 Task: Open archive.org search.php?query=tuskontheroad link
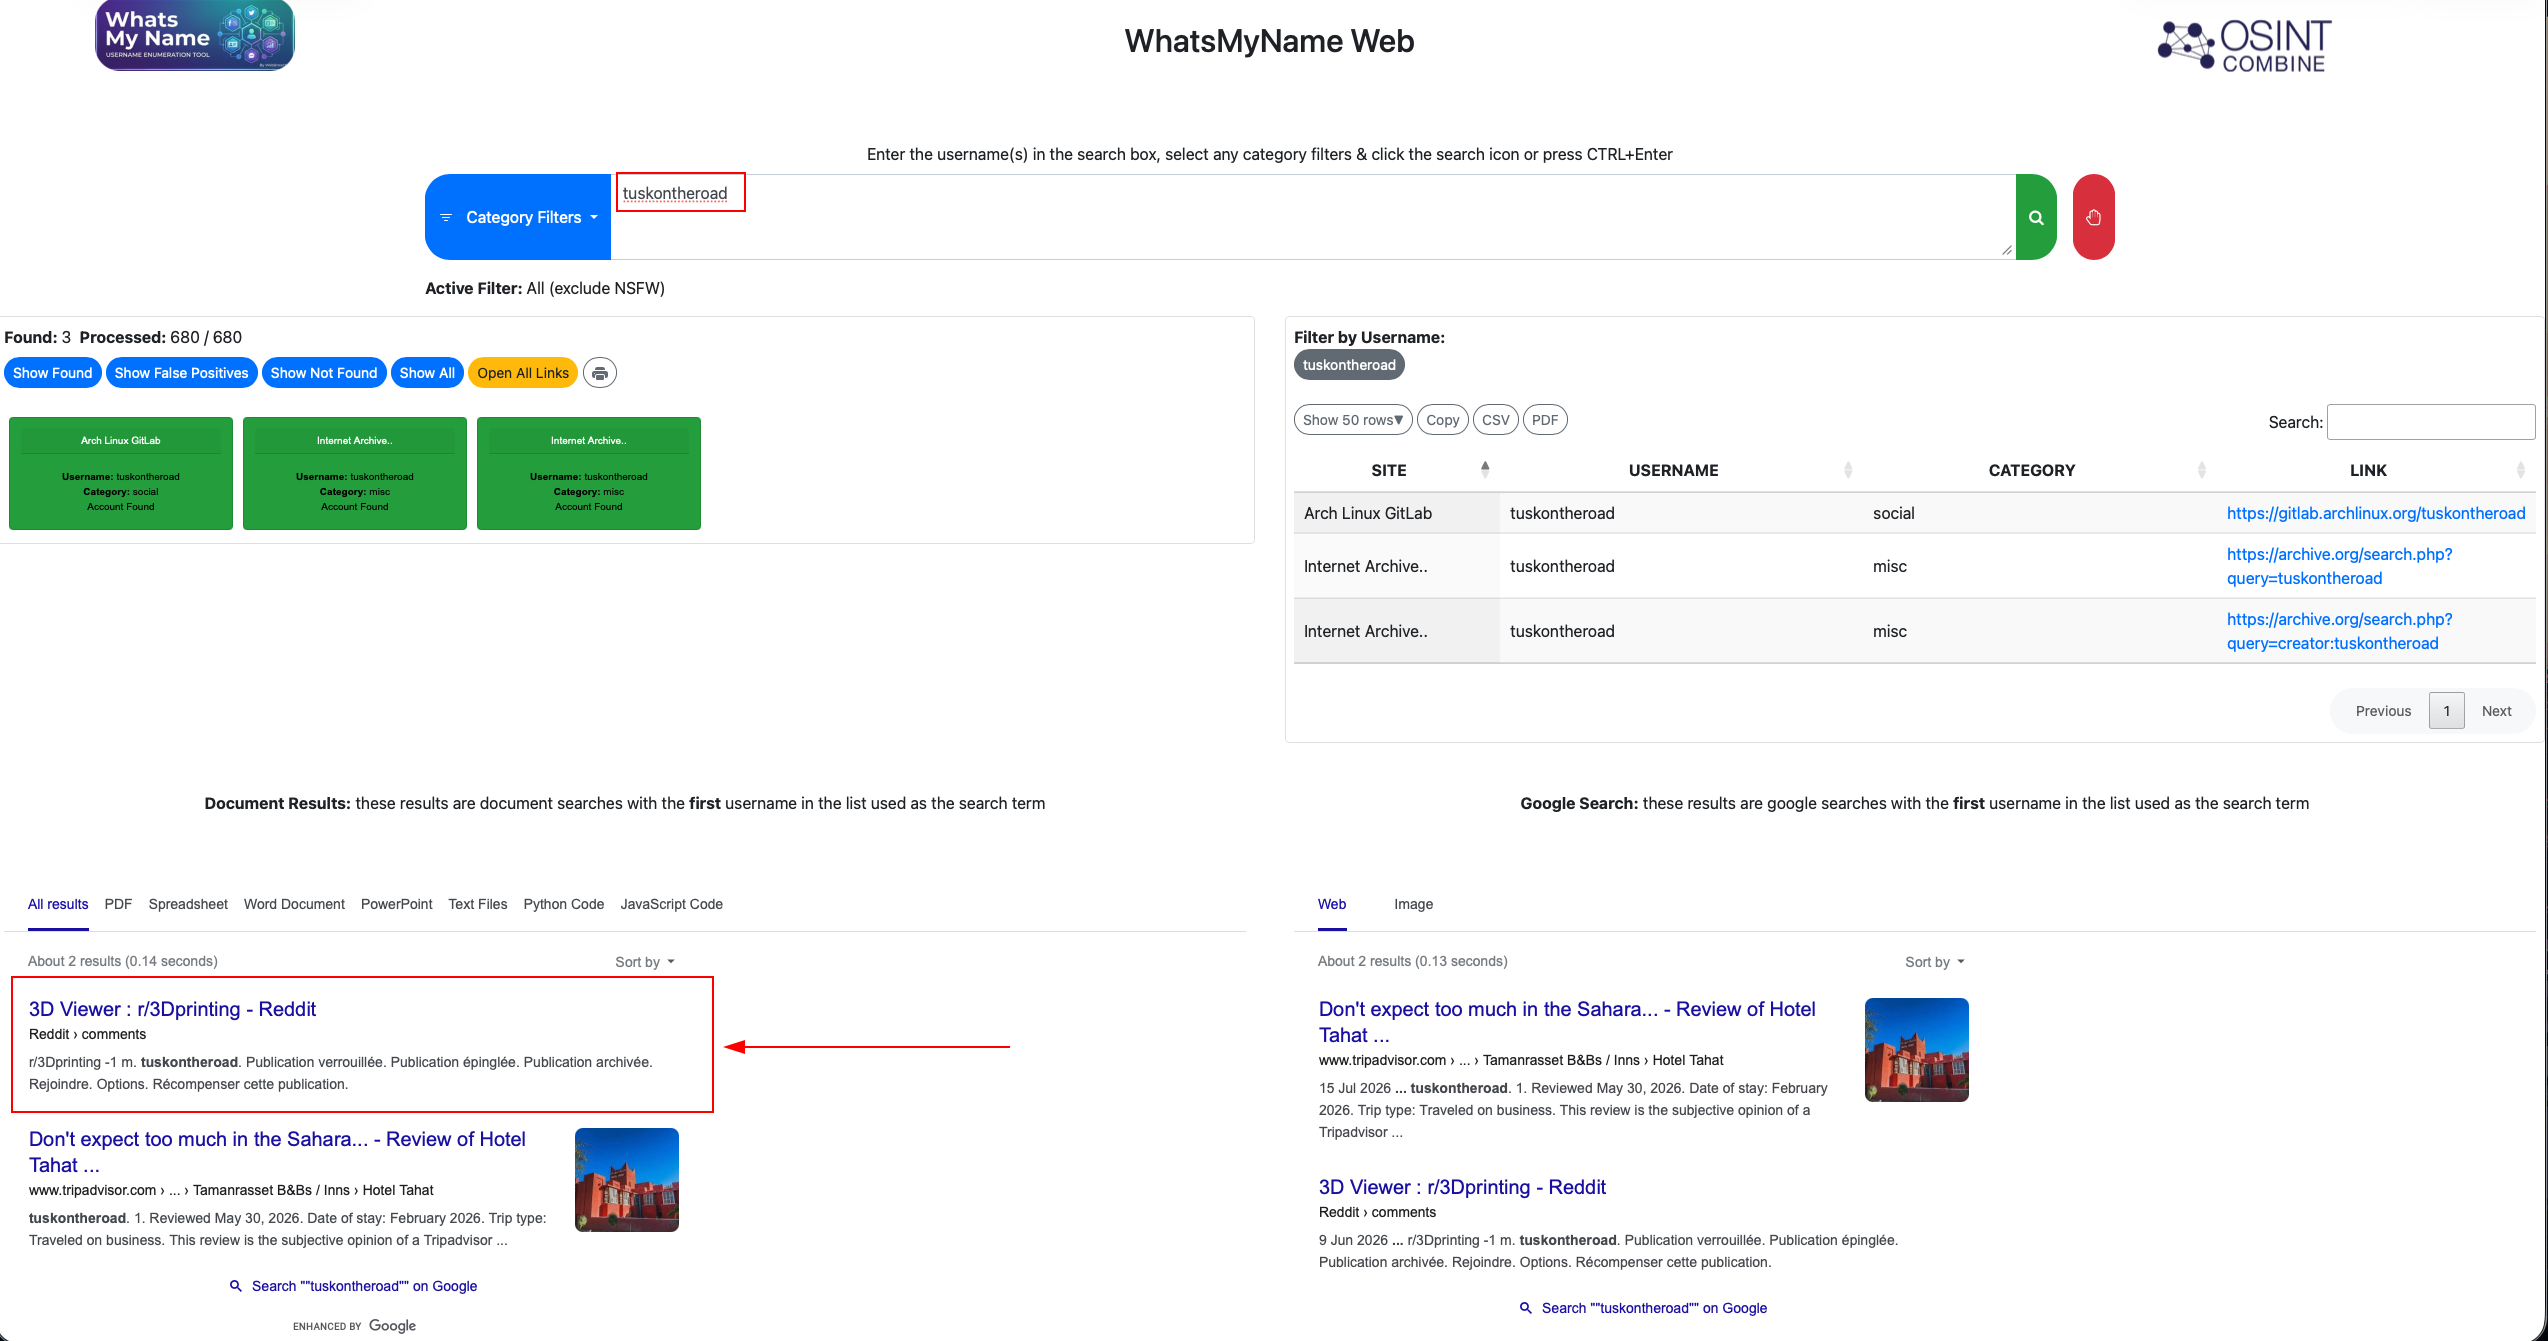2340,566
